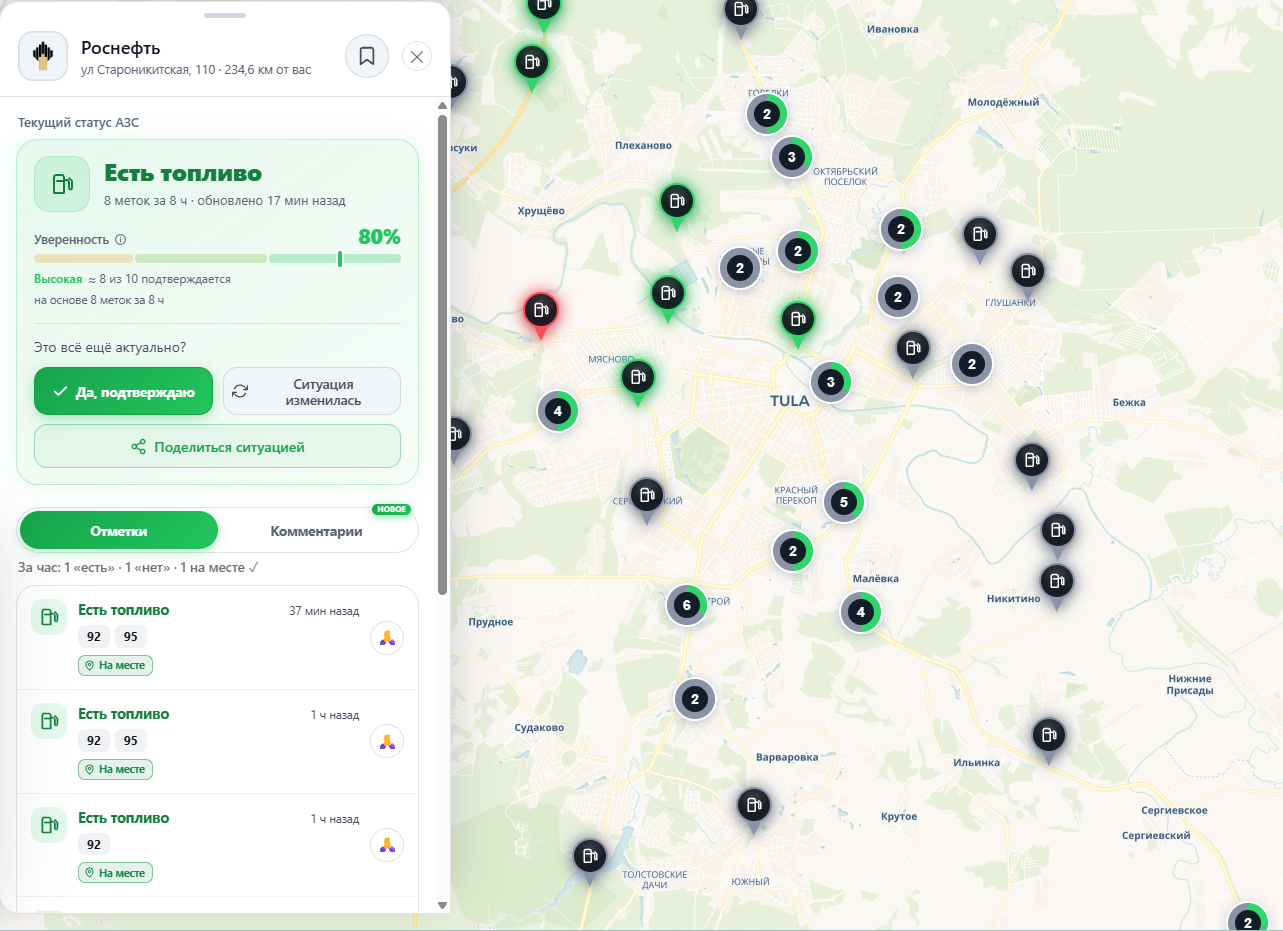1283x931 pixels.
Task: Open the cluster of 4 stations below Малёвка
Action: [860, 612]
